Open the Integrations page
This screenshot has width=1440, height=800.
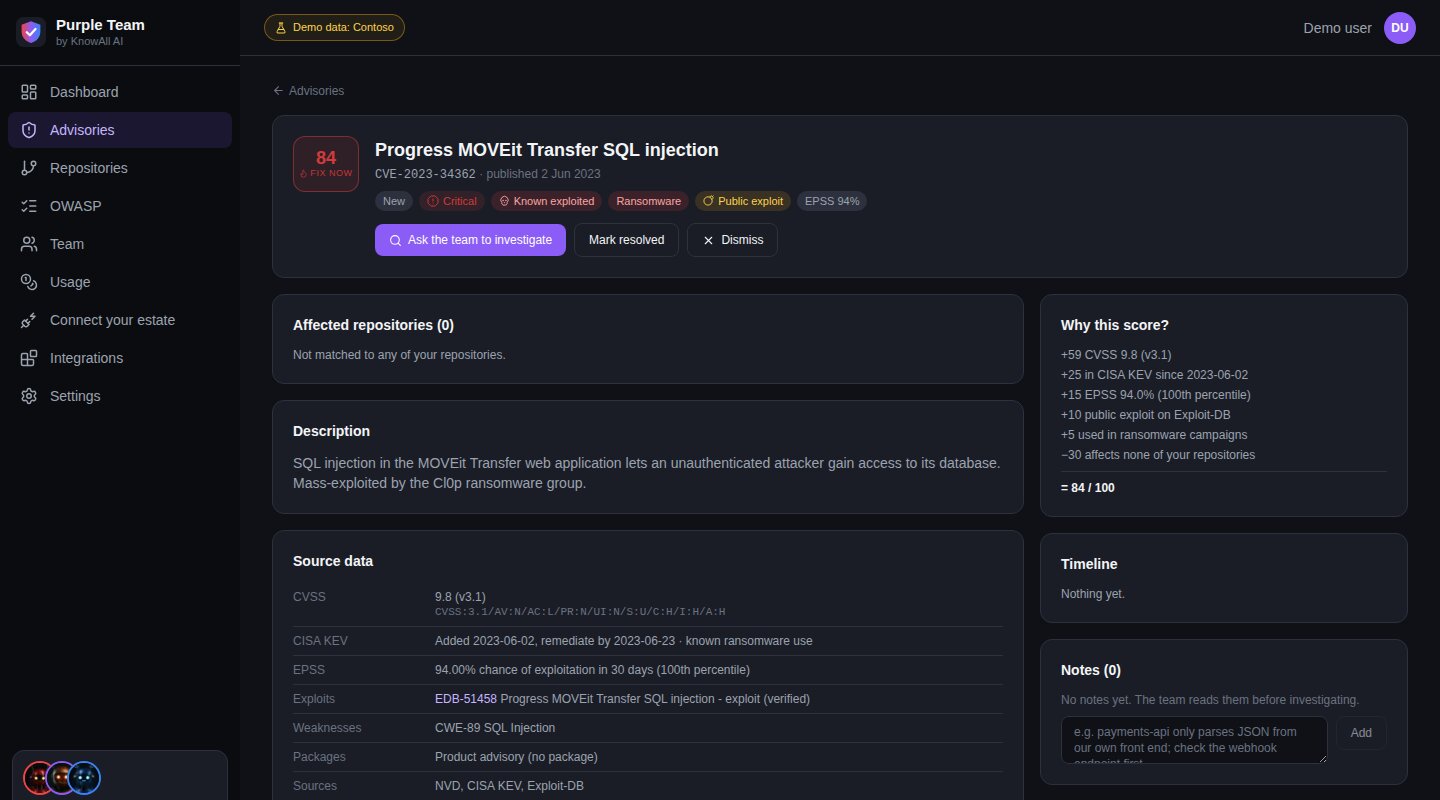point(120,358)
